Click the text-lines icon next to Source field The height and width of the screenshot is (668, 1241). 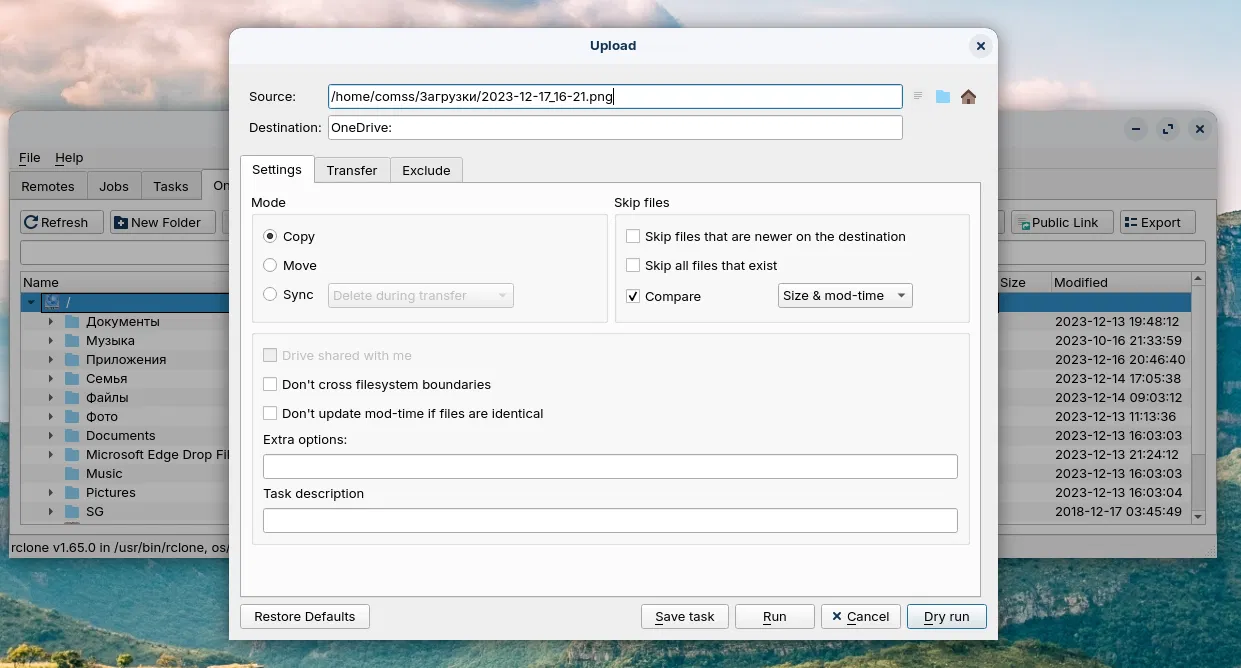click(918, 97)
